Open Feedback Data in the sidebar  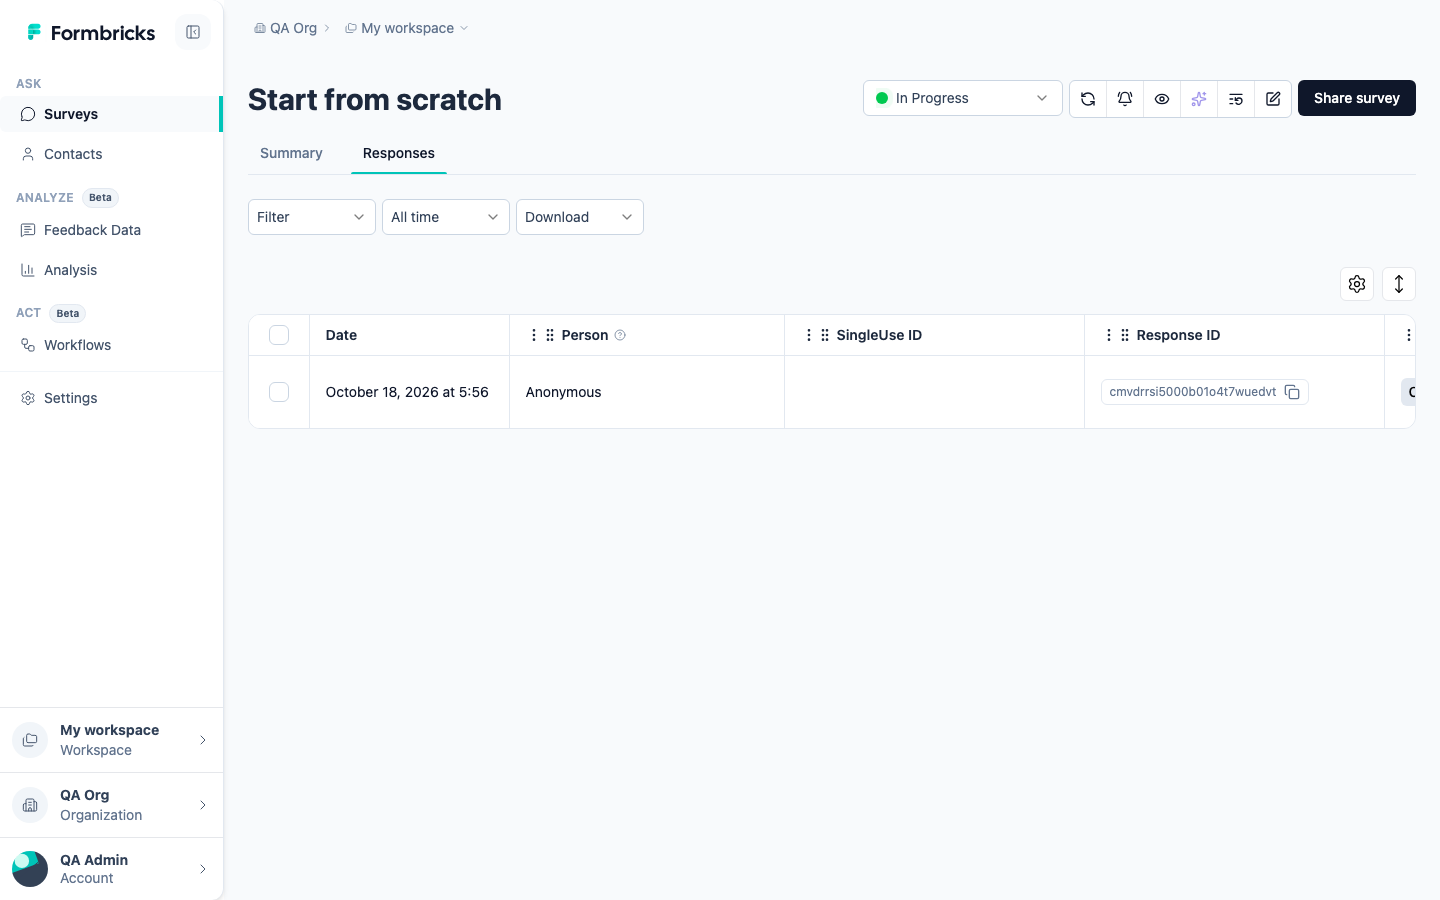coord(110,230)
